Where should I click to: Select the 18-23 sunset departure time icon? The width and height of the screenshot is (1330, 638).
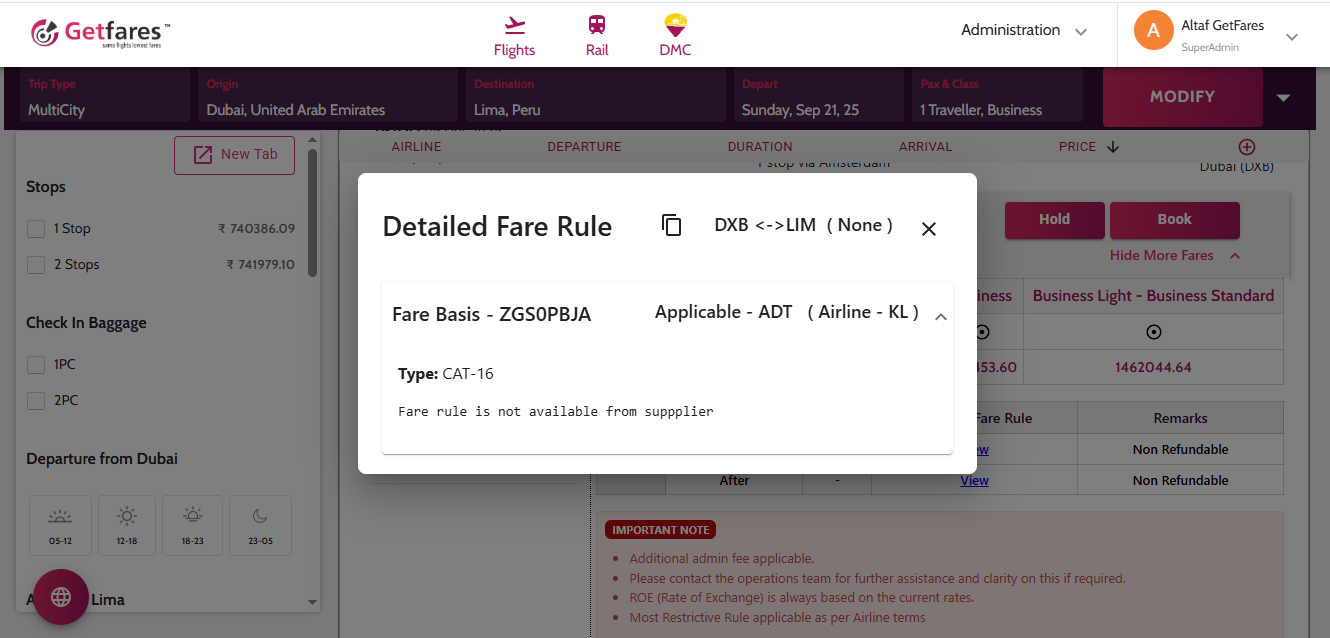click(x=193, y=525)
